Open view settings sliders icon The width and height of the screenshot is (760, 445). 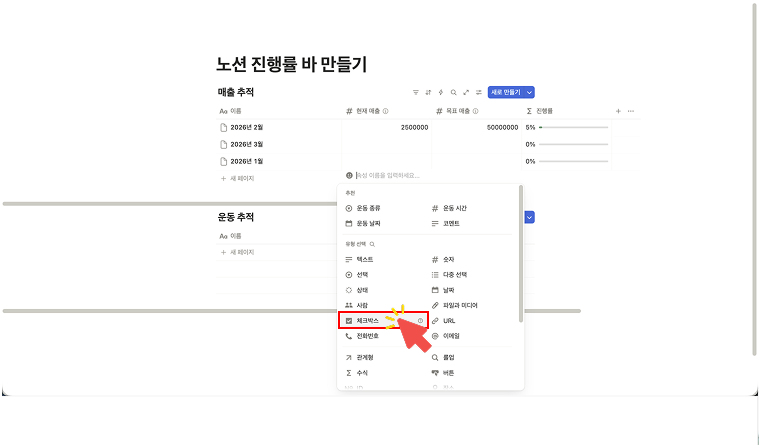[x=478, y=92]
